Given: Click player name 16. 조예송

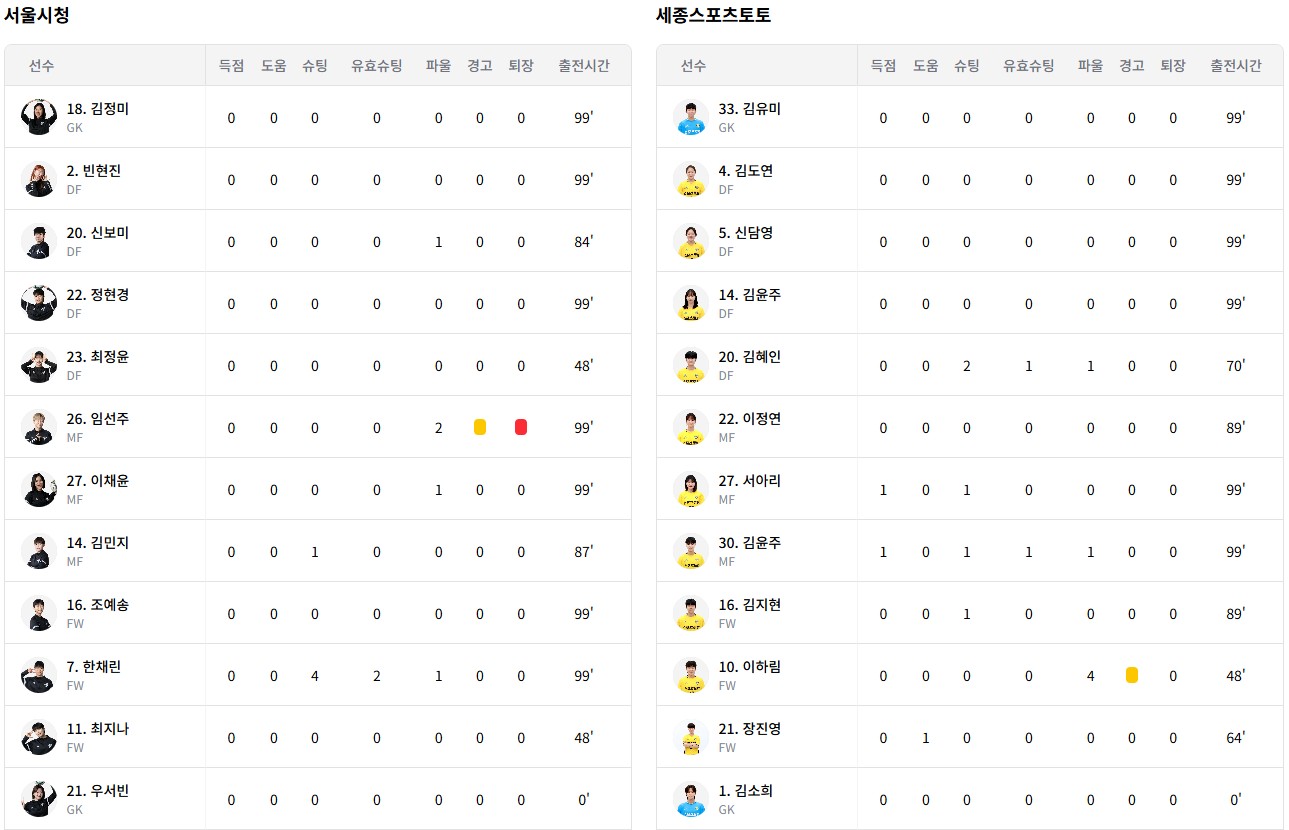Looking at the screenshot, I should pyautogui.click(x=97, y=605).
